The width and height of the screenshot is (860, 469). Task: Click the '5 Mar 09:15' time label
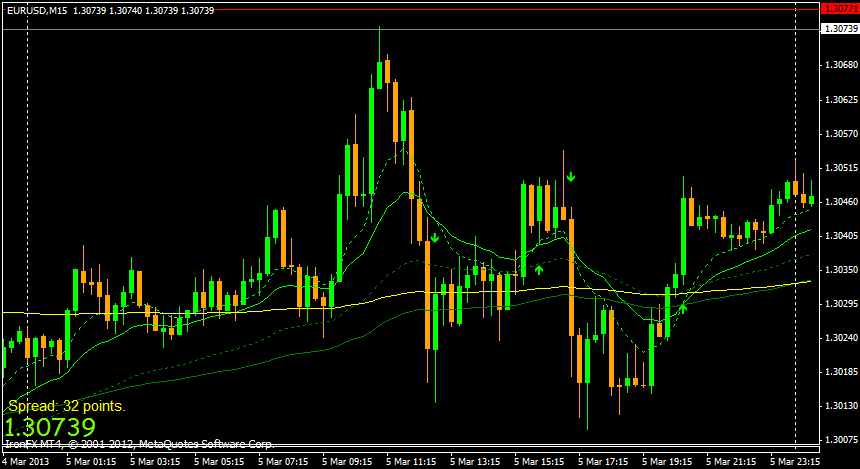point(345,462)
